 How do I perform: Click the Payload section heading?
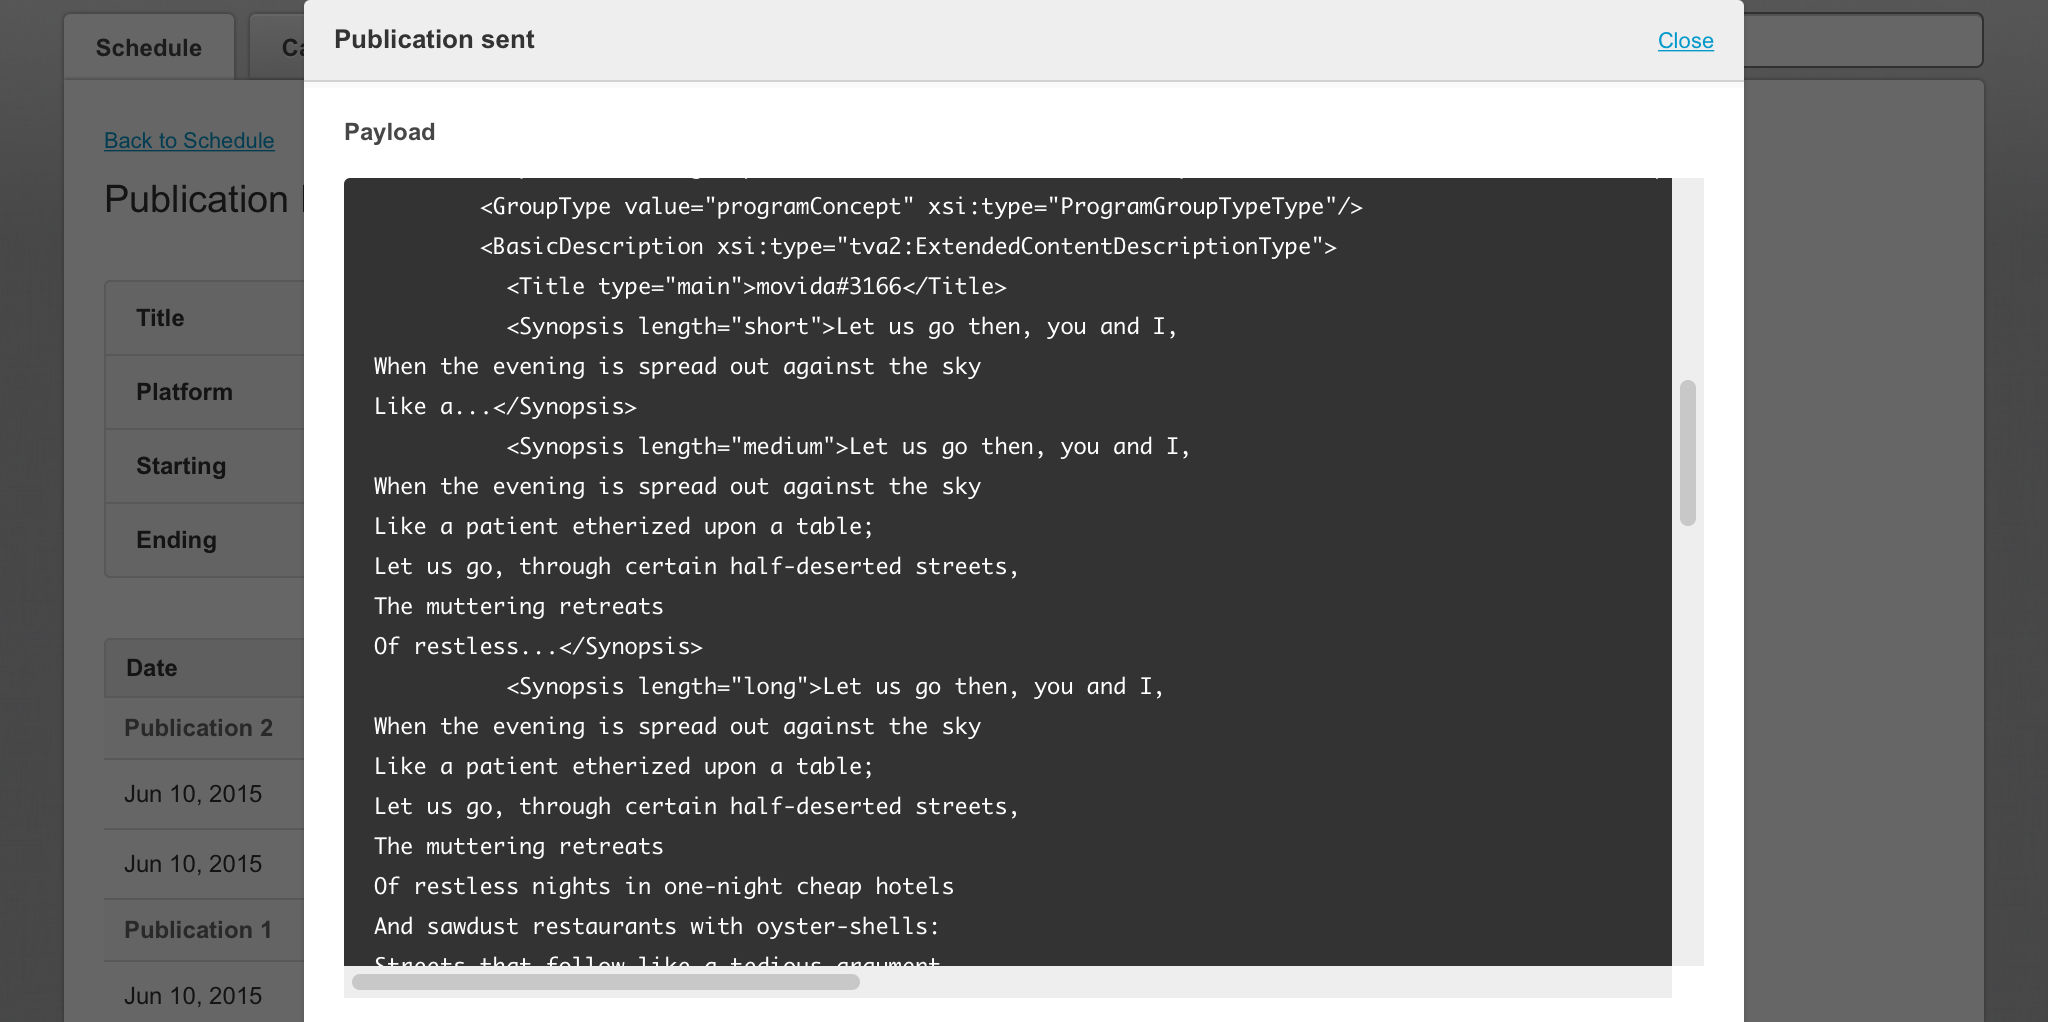(389, 132)
